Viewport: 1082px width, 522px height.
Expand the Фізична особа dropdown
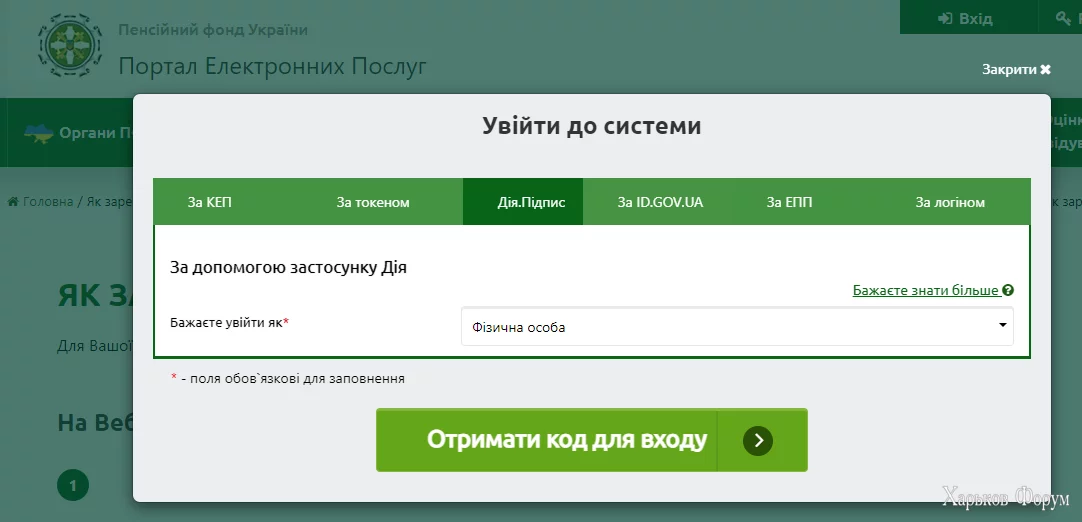point(737,327)
